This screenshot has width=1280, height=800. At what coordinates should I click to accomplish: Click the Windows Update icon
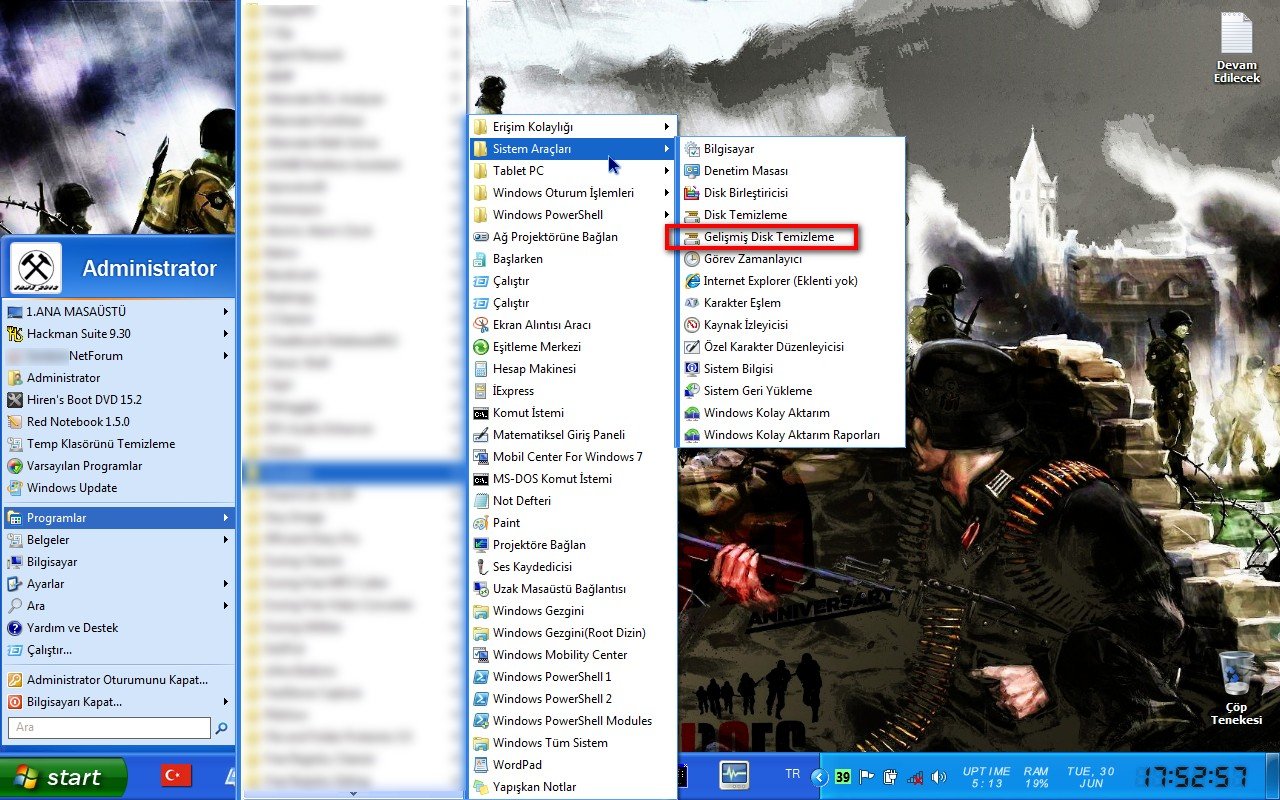point(15,488)
